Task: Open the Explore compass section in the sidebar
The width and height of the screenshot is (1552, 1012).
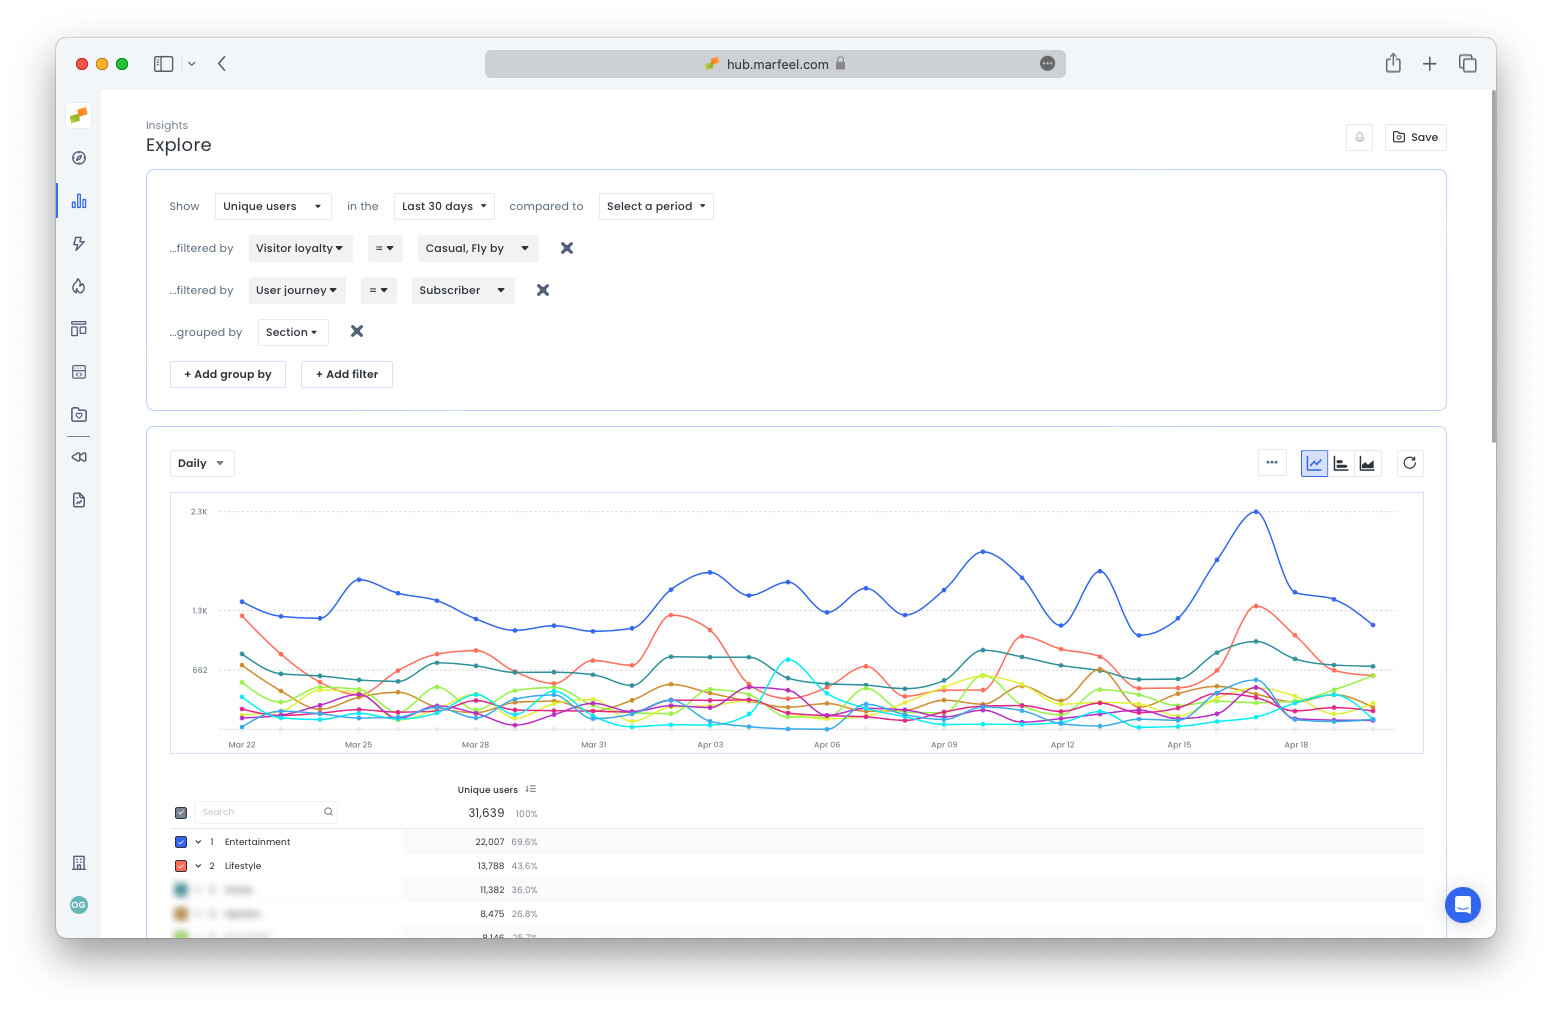Action: pos(78,157)
